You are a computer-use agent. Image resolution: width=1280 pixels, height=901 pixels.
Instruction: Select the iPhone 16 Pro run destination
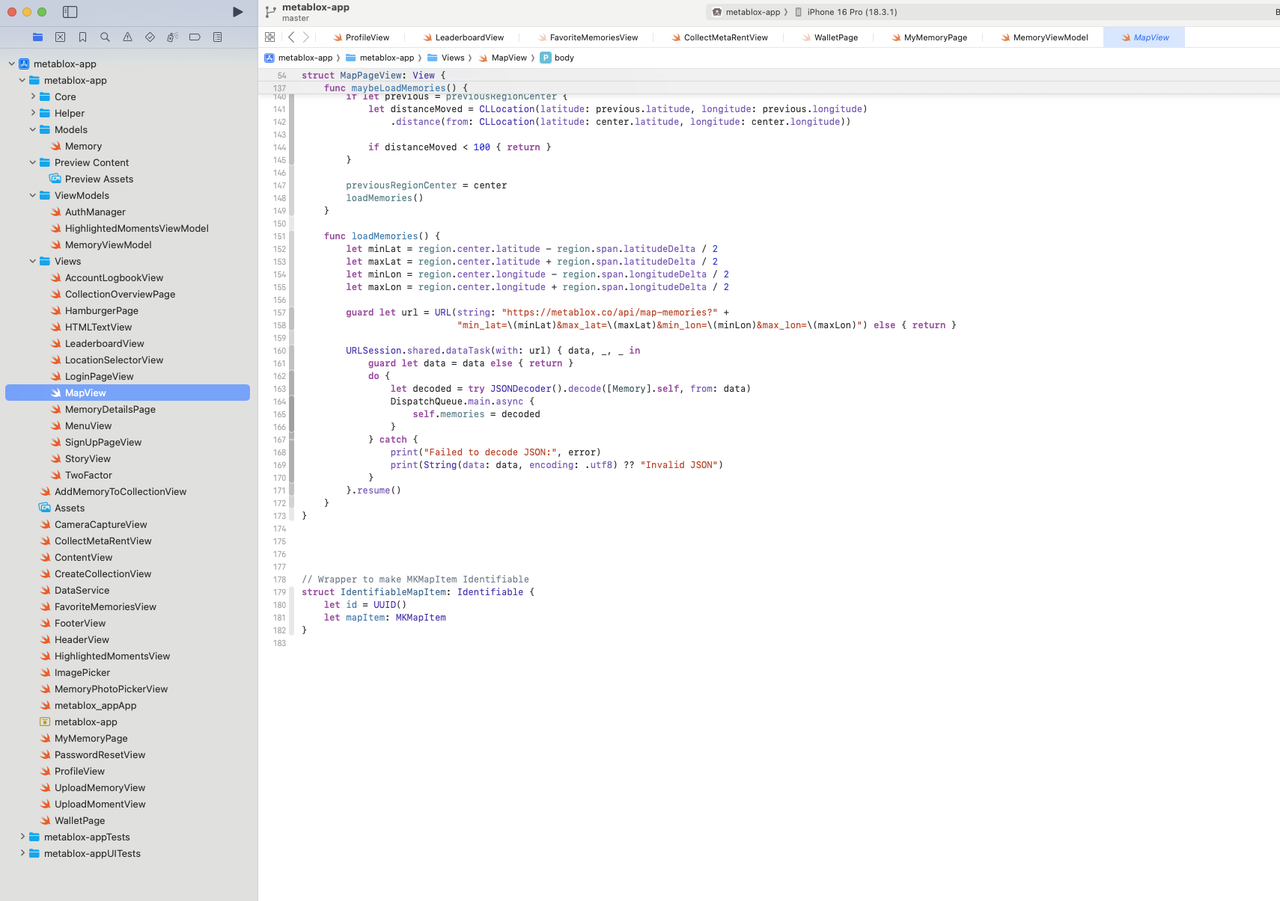[x=846, y=12]
